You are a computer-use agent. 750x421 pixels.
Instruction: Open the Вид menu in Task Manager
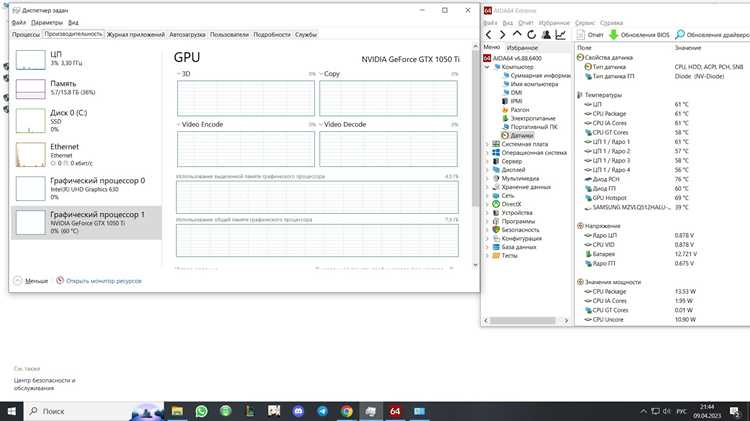(73, 22)
